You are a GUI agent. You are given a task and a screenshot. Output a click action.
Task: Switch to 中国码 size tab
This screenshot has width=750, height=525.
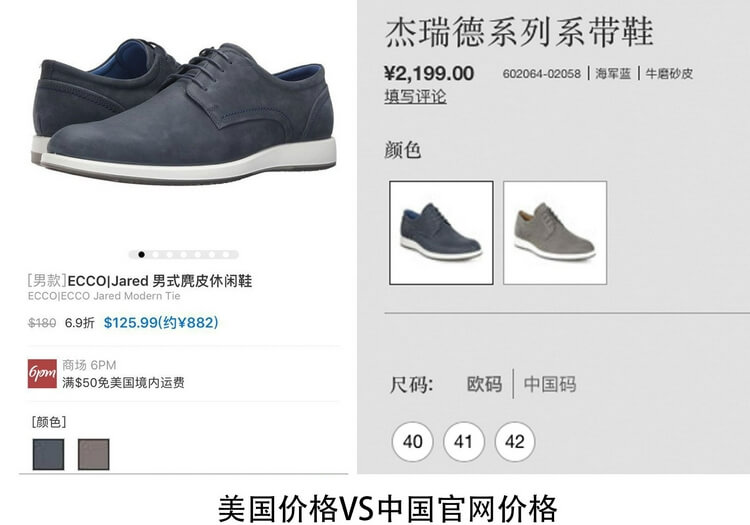pos(550,384)
